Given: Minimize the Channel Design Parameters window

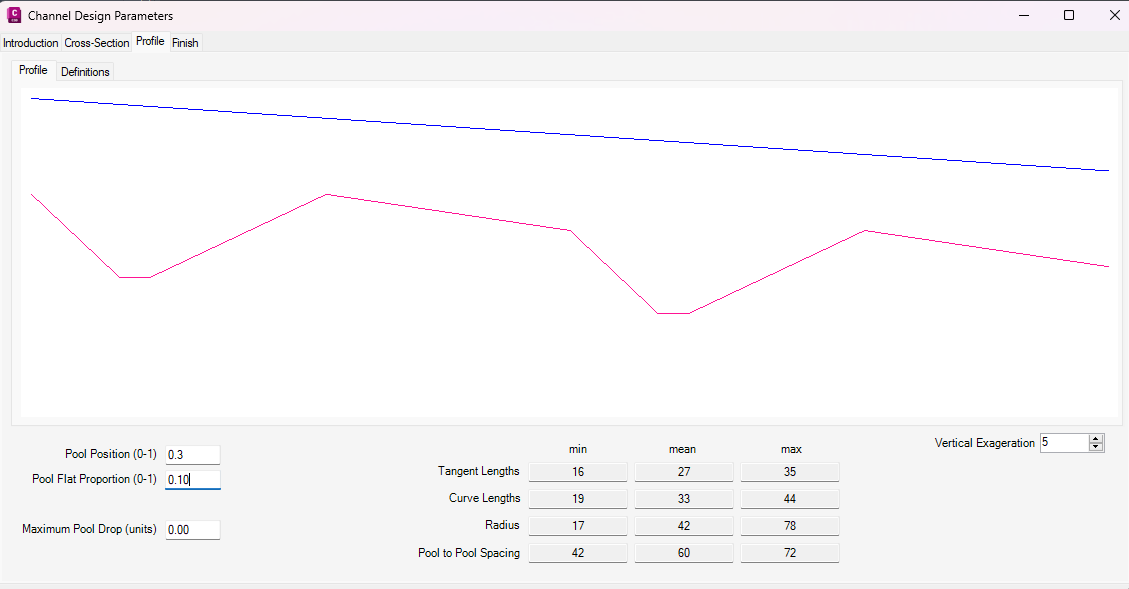Looking at the screenshot, I should (1023, 15).
